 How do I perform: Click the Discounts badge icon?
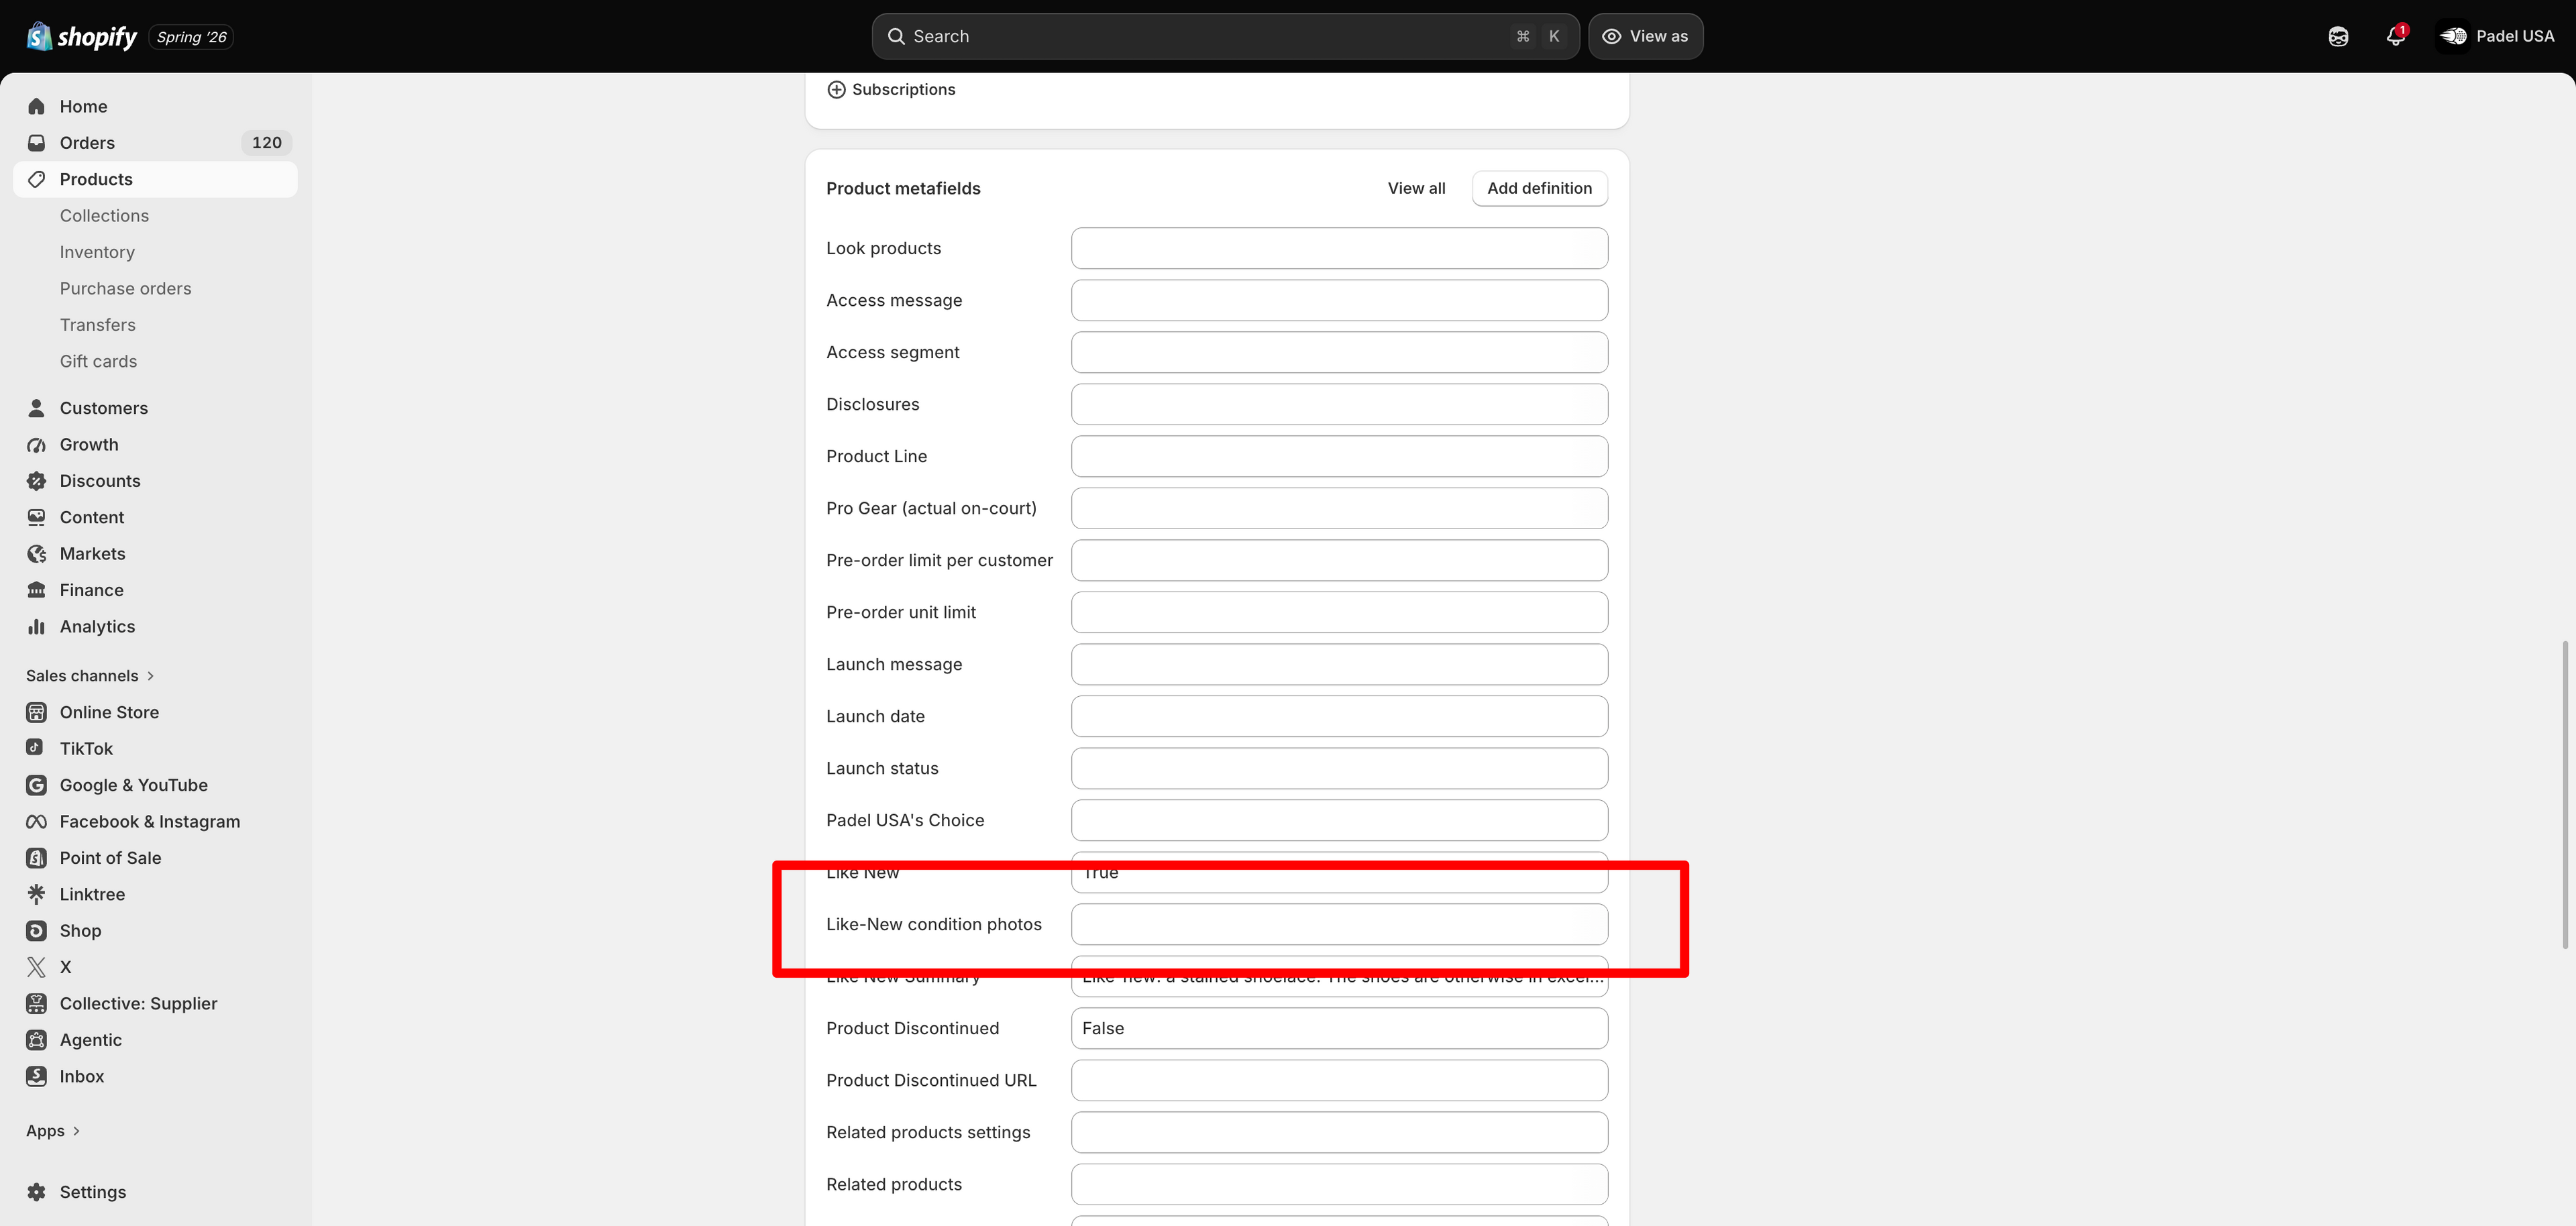tap(37, 481)
